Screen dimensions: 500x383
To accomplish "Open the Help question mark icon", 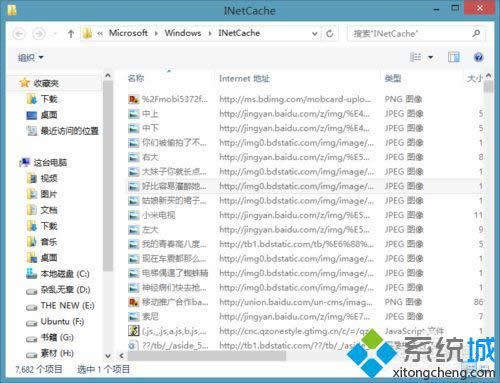I will [478, 57].
